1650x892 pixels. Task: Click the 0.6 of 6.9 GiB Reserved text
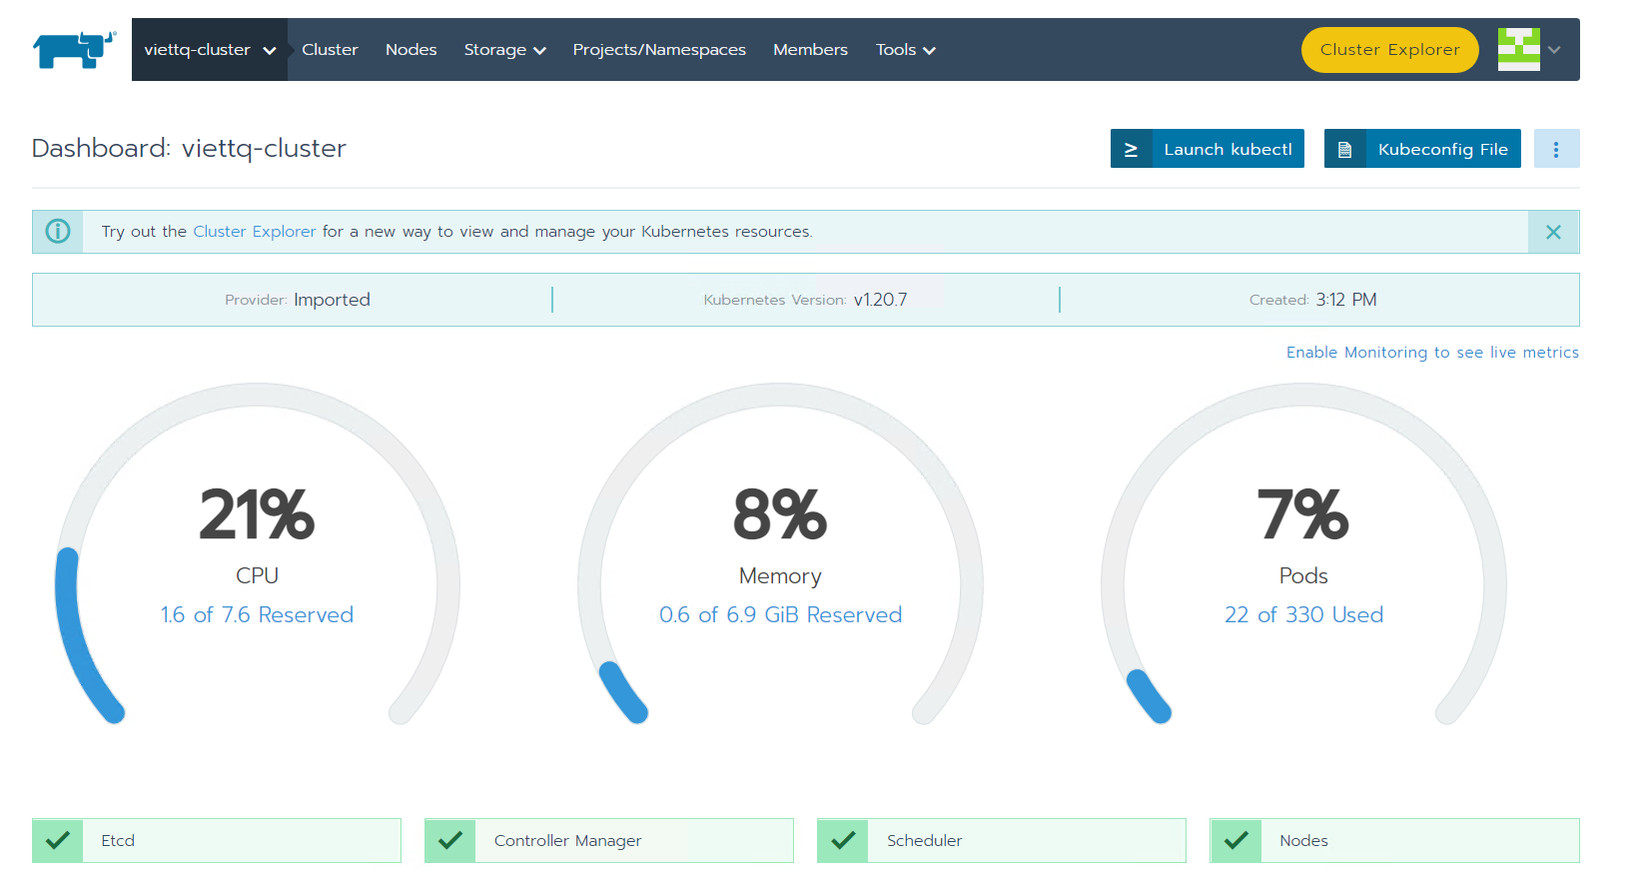(780, 615)
